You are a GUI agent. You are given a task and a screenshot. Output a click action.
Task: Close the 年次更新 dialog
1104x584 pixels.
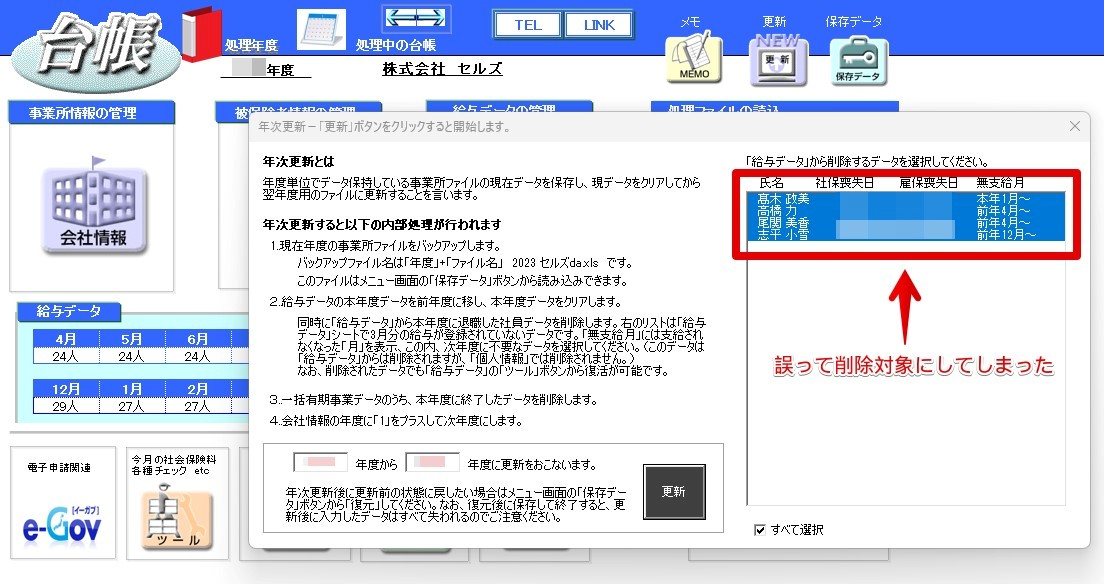coord(1074,126)
